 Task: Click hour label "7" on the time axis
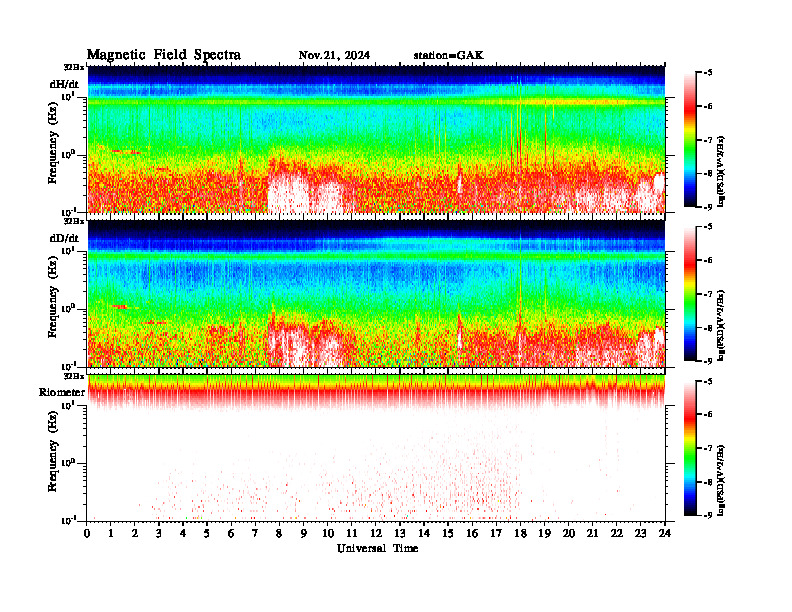(255, 534)
